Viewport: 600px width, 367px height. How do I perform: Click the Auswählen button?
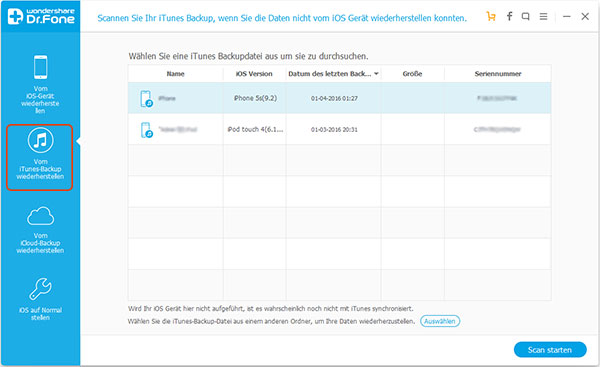[x=440, y=321]
